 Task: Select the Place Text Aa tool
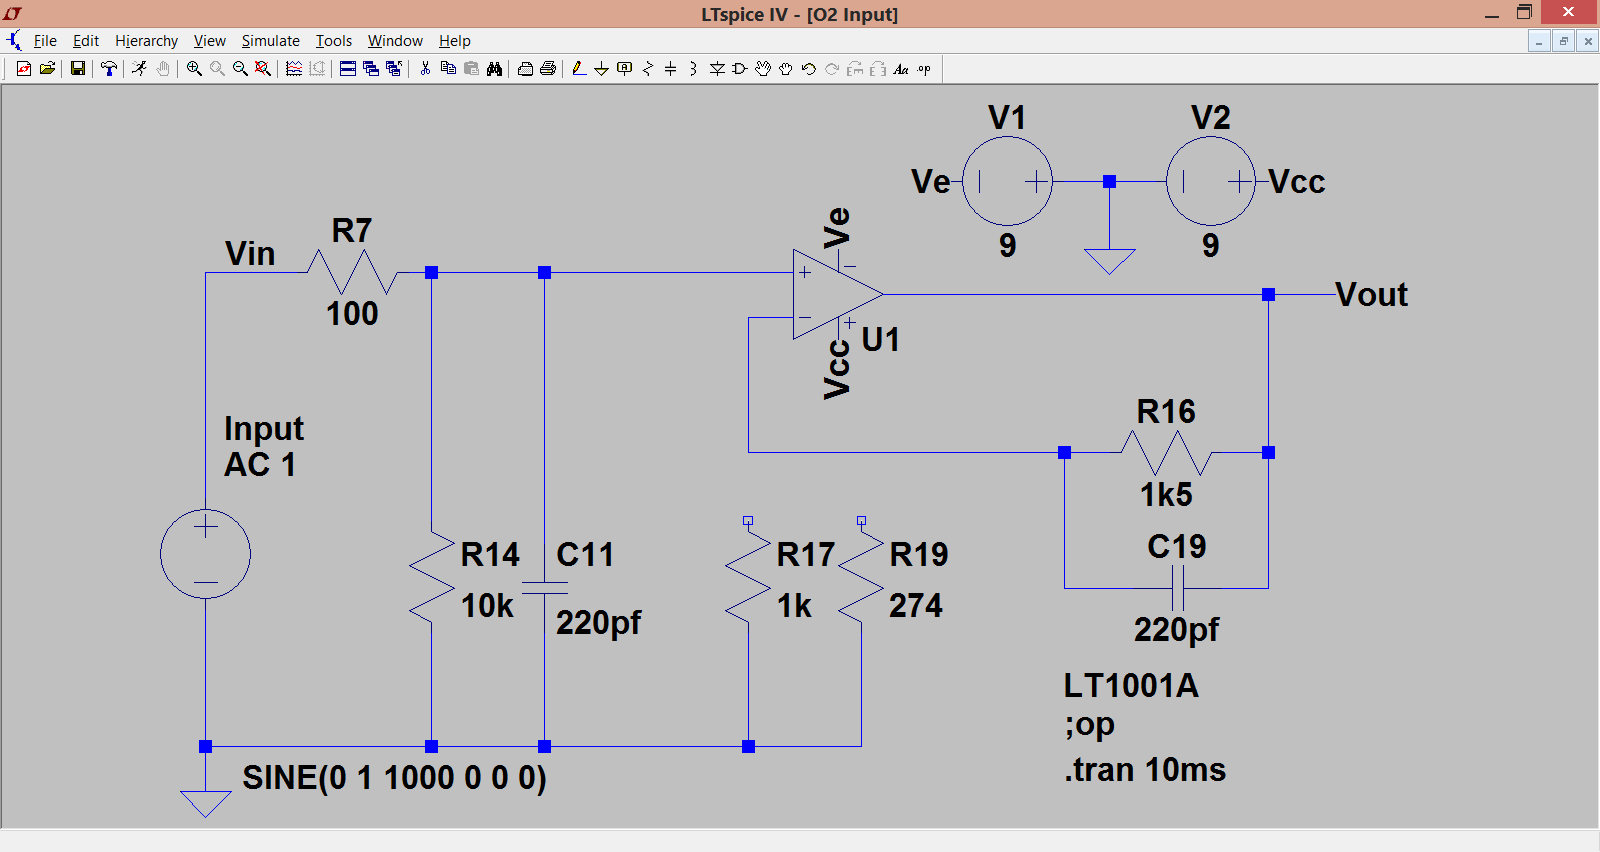[901, 68]
